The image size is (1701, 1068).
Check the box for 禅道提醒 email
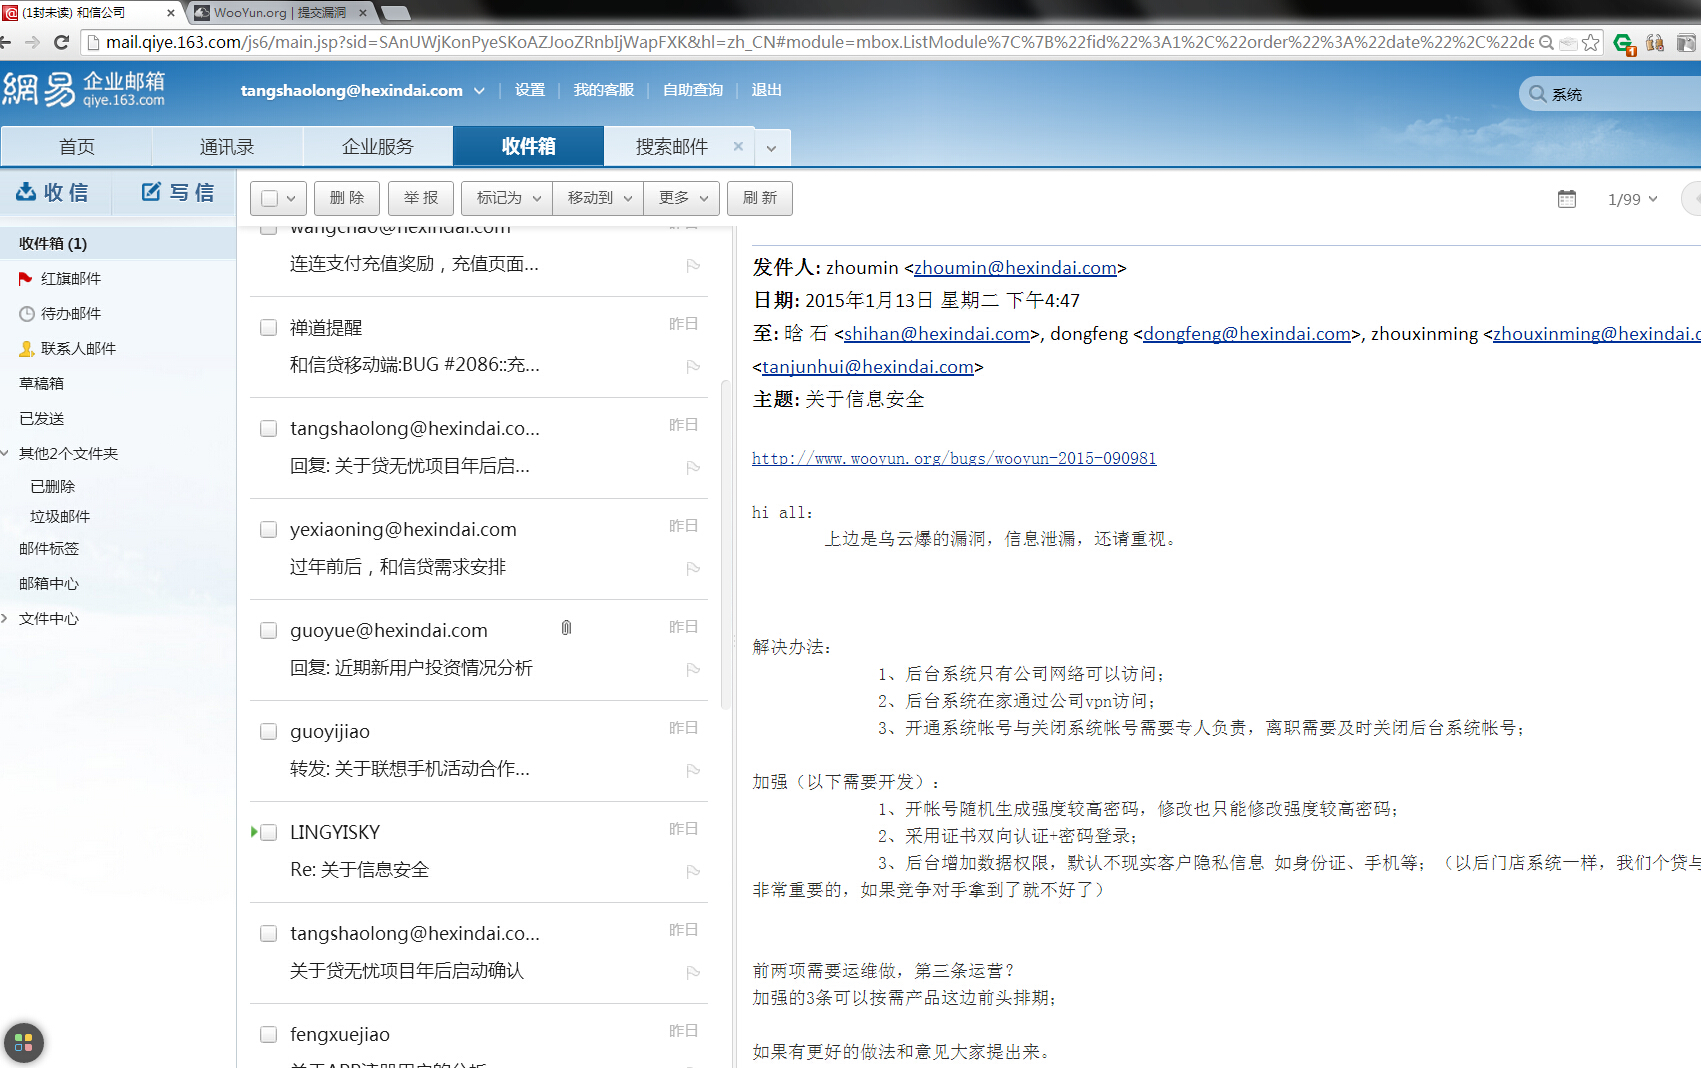(x=268, y=328)
